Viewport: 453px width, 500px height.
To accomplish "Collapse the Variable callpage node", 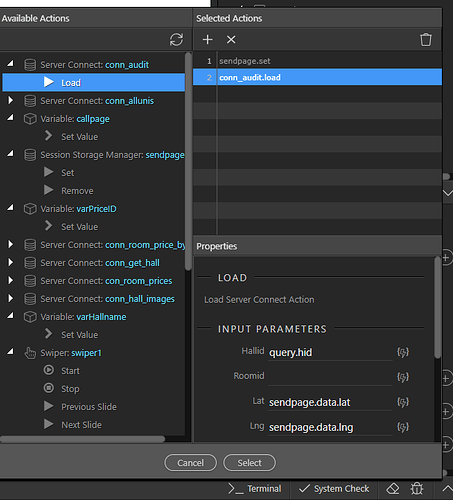I will (x=11, y=118).
